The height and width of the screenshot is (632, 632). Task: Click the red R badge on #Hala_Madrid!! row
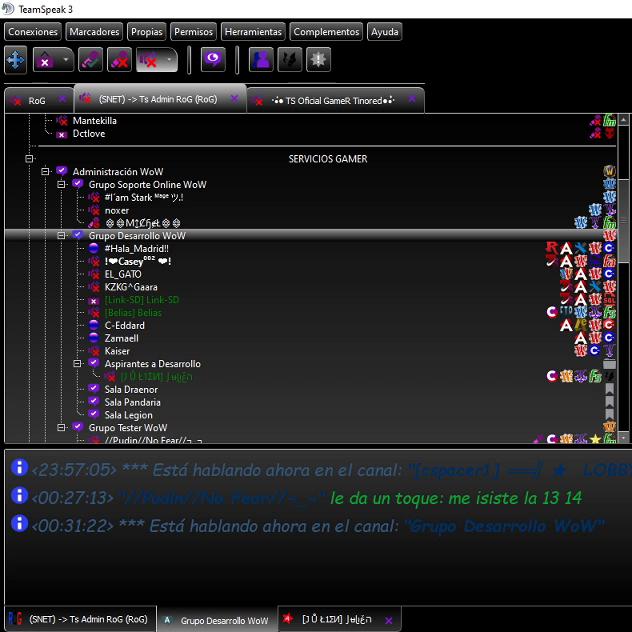click(552, 247)
